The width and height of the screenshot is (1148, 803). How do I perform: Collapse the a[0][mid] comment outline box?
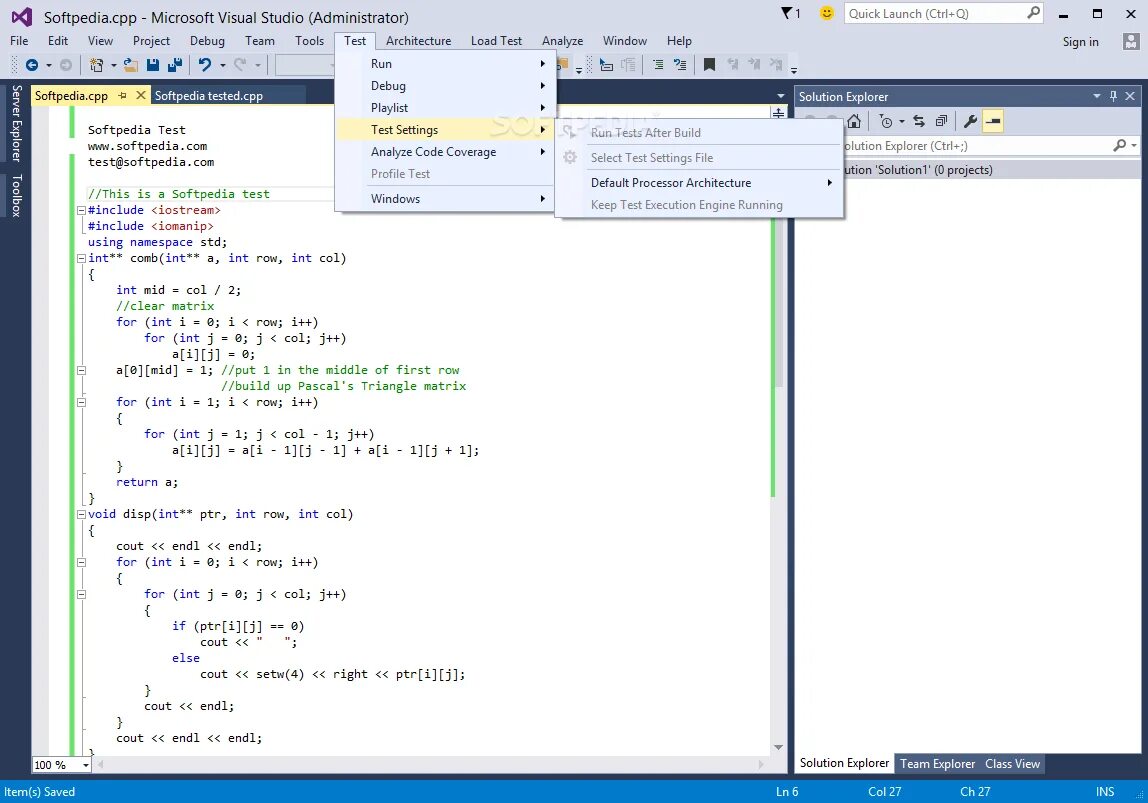[81, 370]
